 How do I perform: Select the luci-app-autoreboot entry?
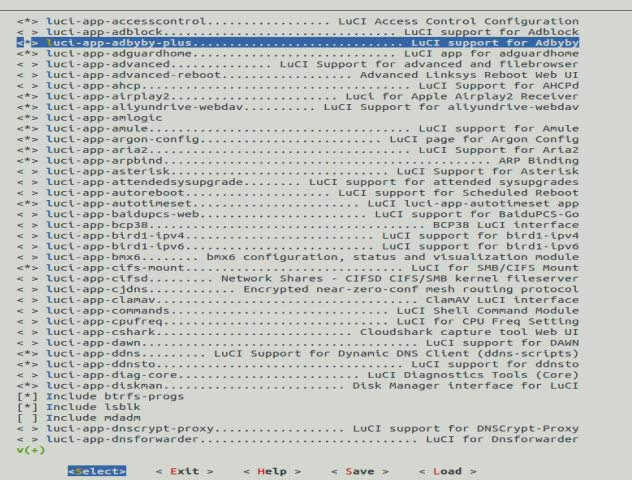click(x=298, y=193)
